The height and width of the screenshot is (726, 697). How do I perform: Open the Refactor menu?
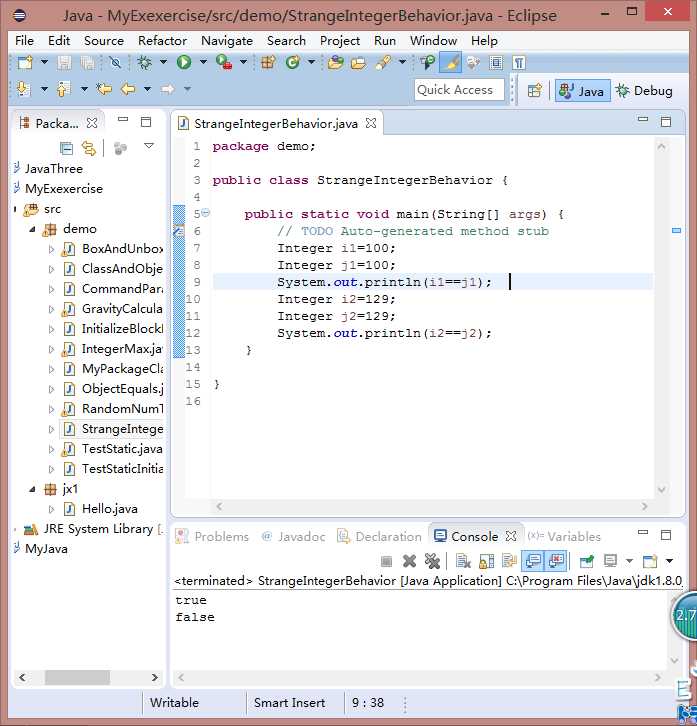click(162, 41)
